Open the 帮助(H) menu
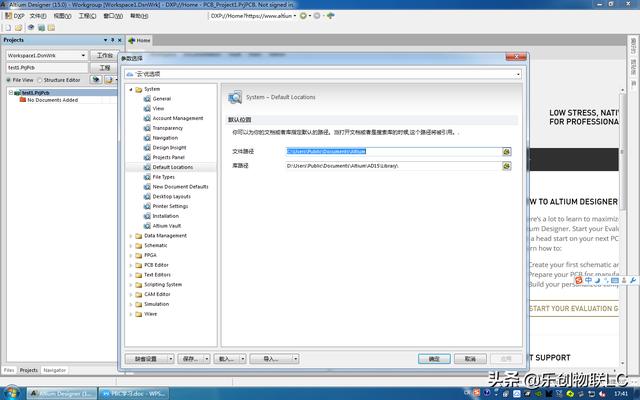This screenshot has width=640, height=400. 139,16
